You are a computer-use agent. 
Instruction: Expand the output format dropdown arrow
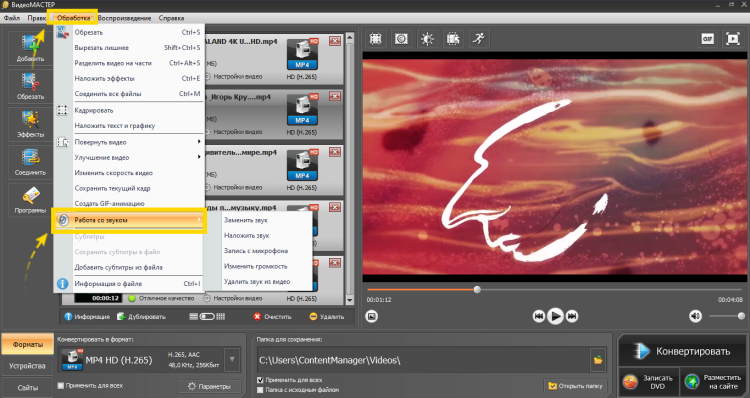pyautogui.click(x=232, y=359)
